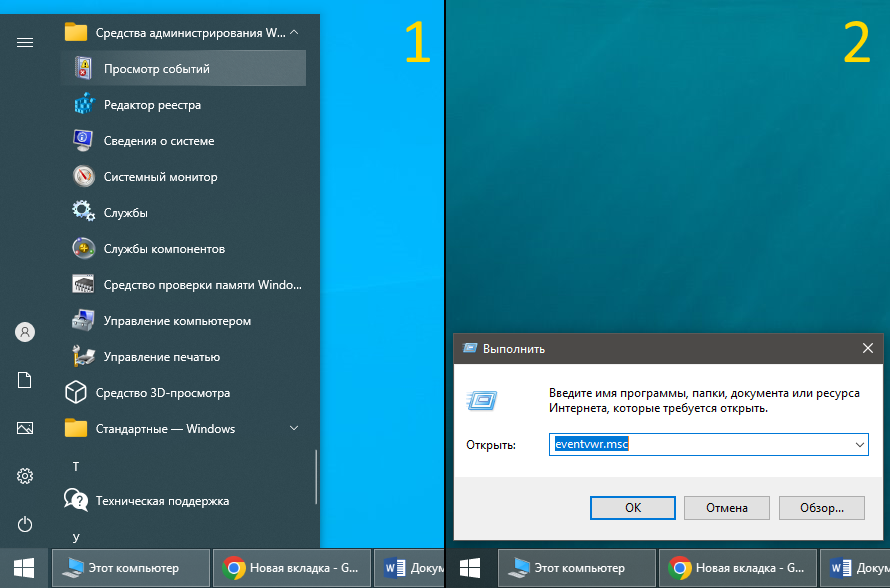Open the Print Management (Управление печатью) icon
890x588 pixels.
tap(83, 356)
